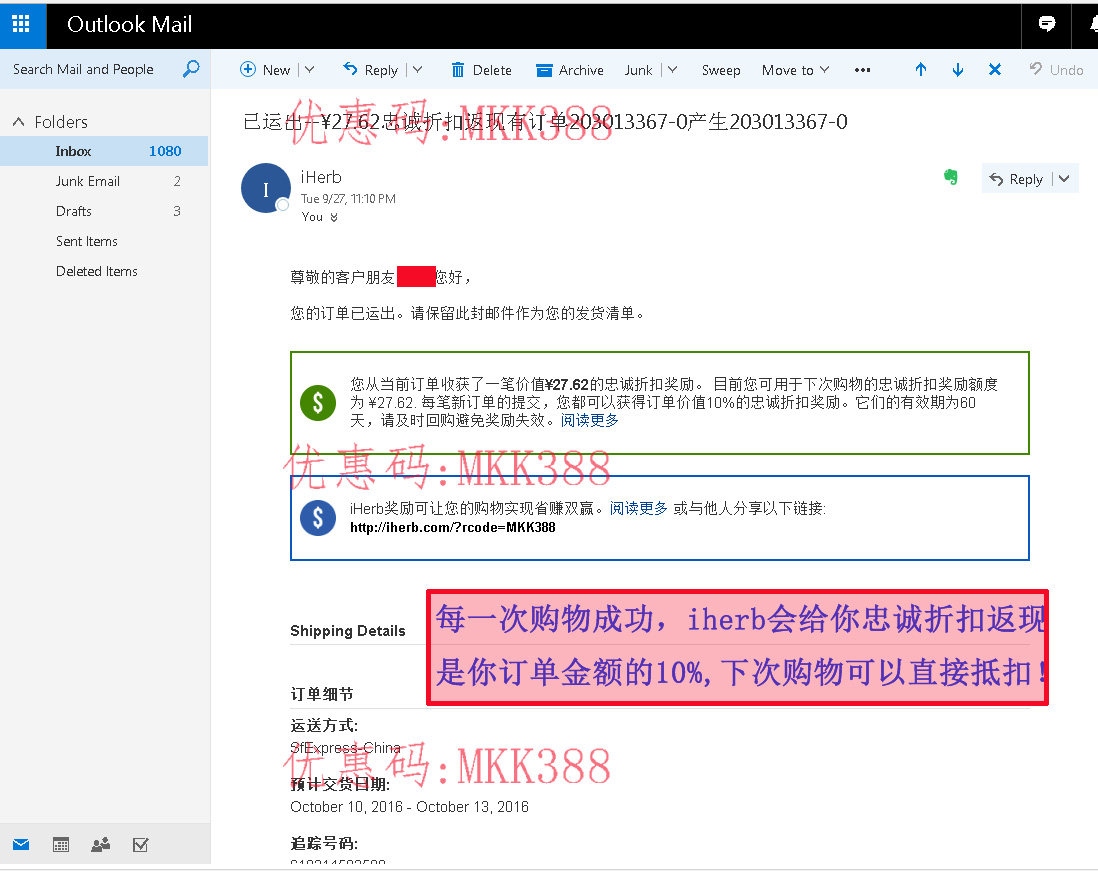
Task: Open the more actions ellipsis
Action: pos(863,70)
